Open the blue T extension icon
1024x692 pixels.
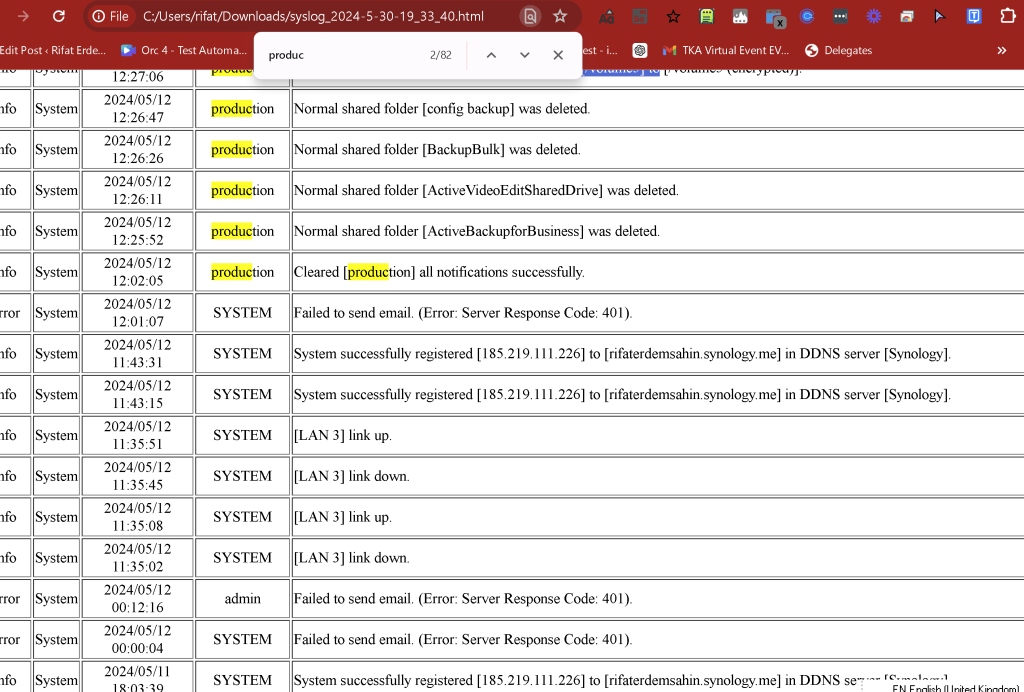tap(974, 16)
